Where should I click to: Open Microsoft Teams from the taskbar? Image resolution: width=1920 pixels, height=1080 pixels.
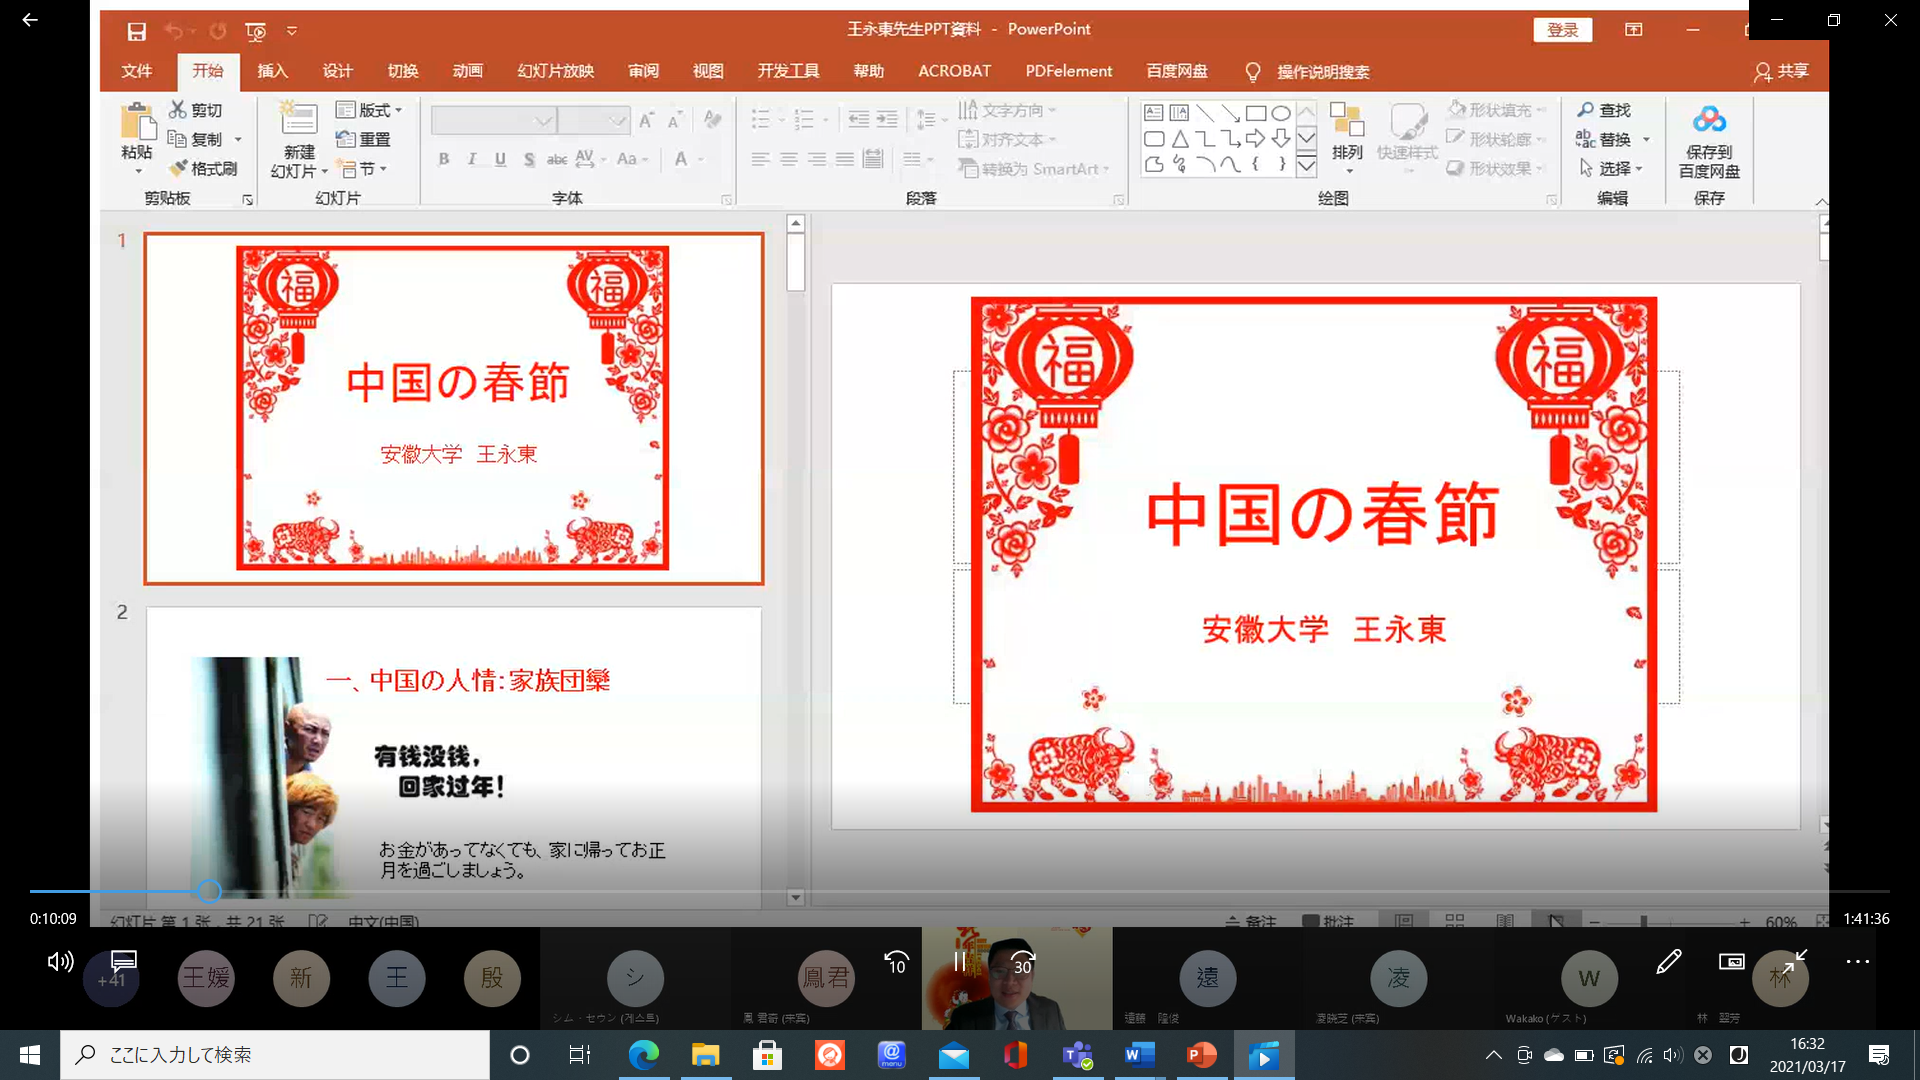(1077, 1055)
